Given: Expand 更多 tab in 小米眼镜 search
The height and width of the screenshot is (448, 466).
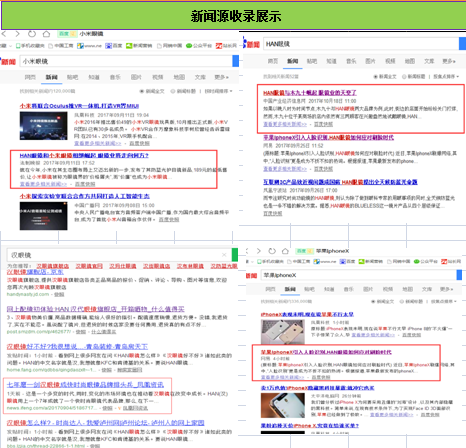Looking at the screenshot, I should (221, 77).
